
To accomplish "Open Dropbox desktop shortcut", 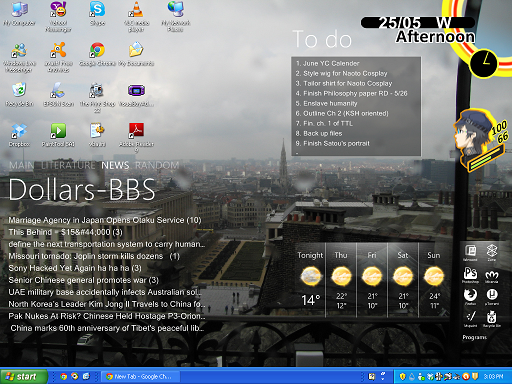I will coord(19,135).
